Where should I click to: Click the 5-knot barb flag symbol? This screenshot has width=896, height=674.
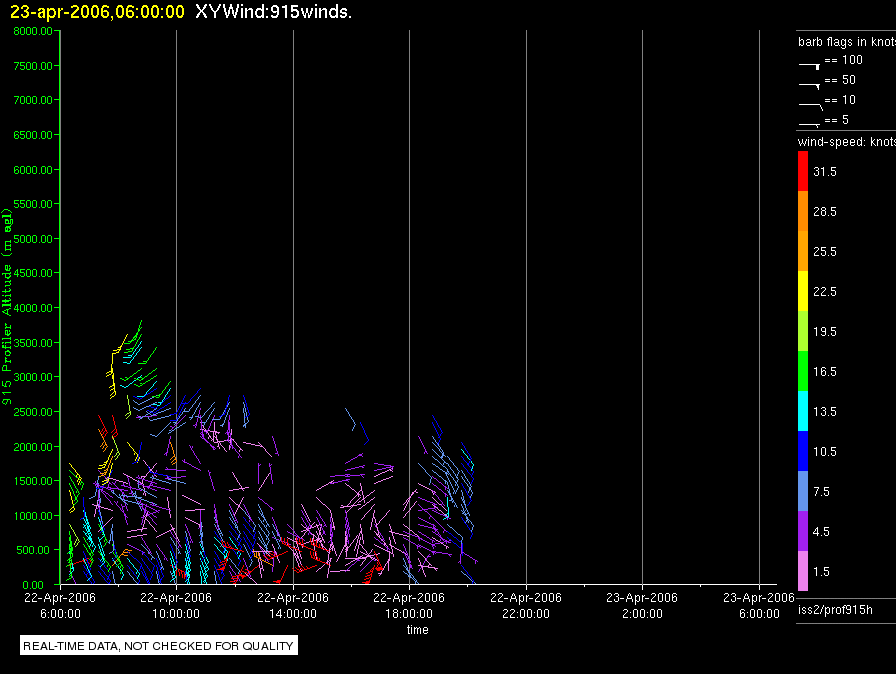tap(809, 123)
